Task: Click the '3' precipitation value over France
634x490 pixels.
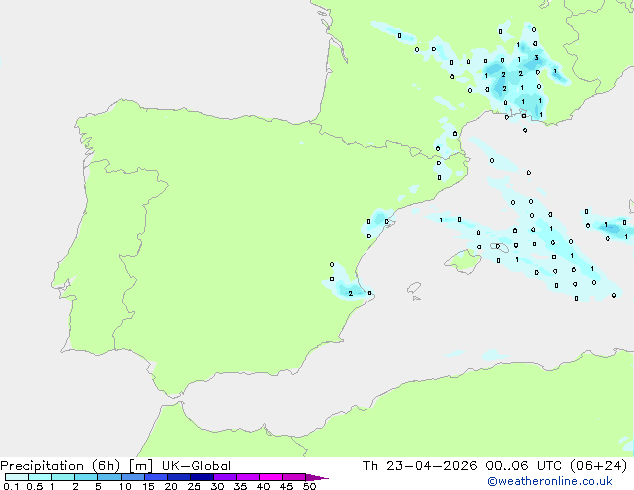Action: [x=537, y=58]
